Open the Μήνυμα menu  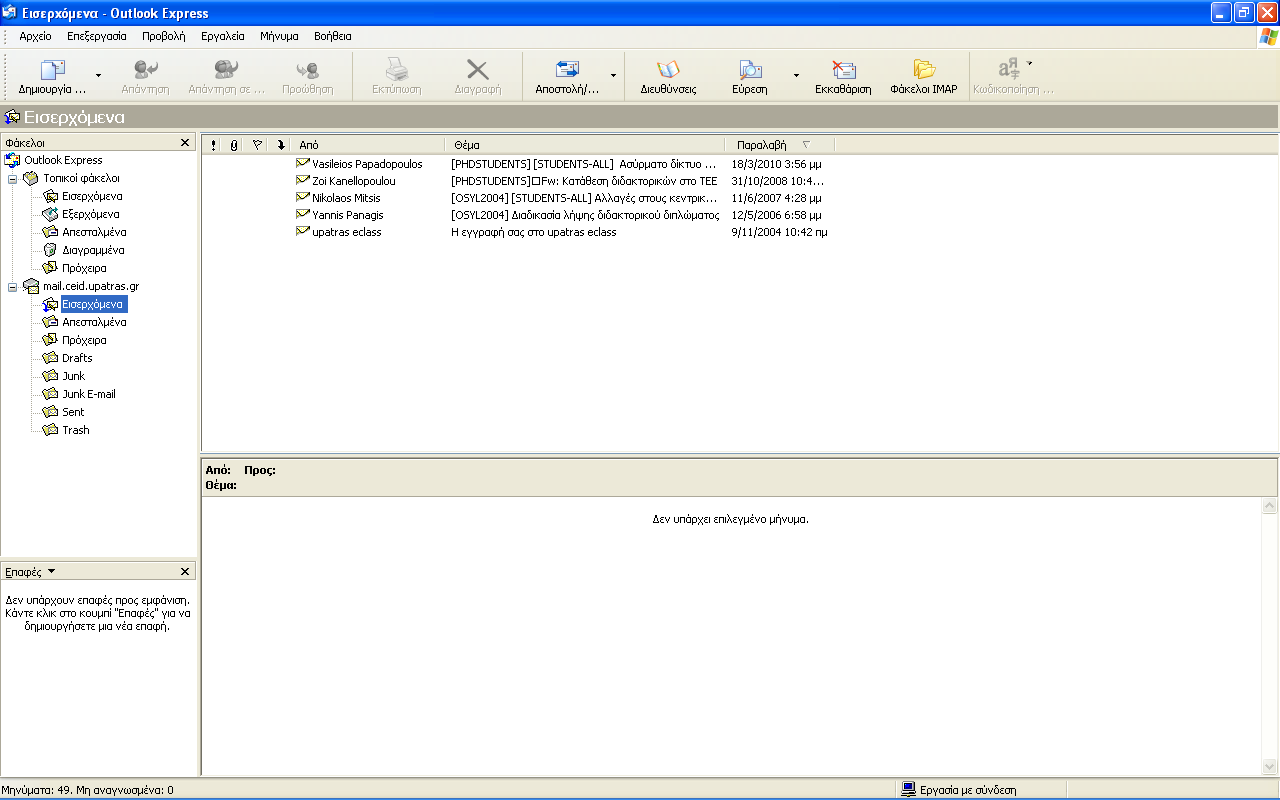pos(279,36)
